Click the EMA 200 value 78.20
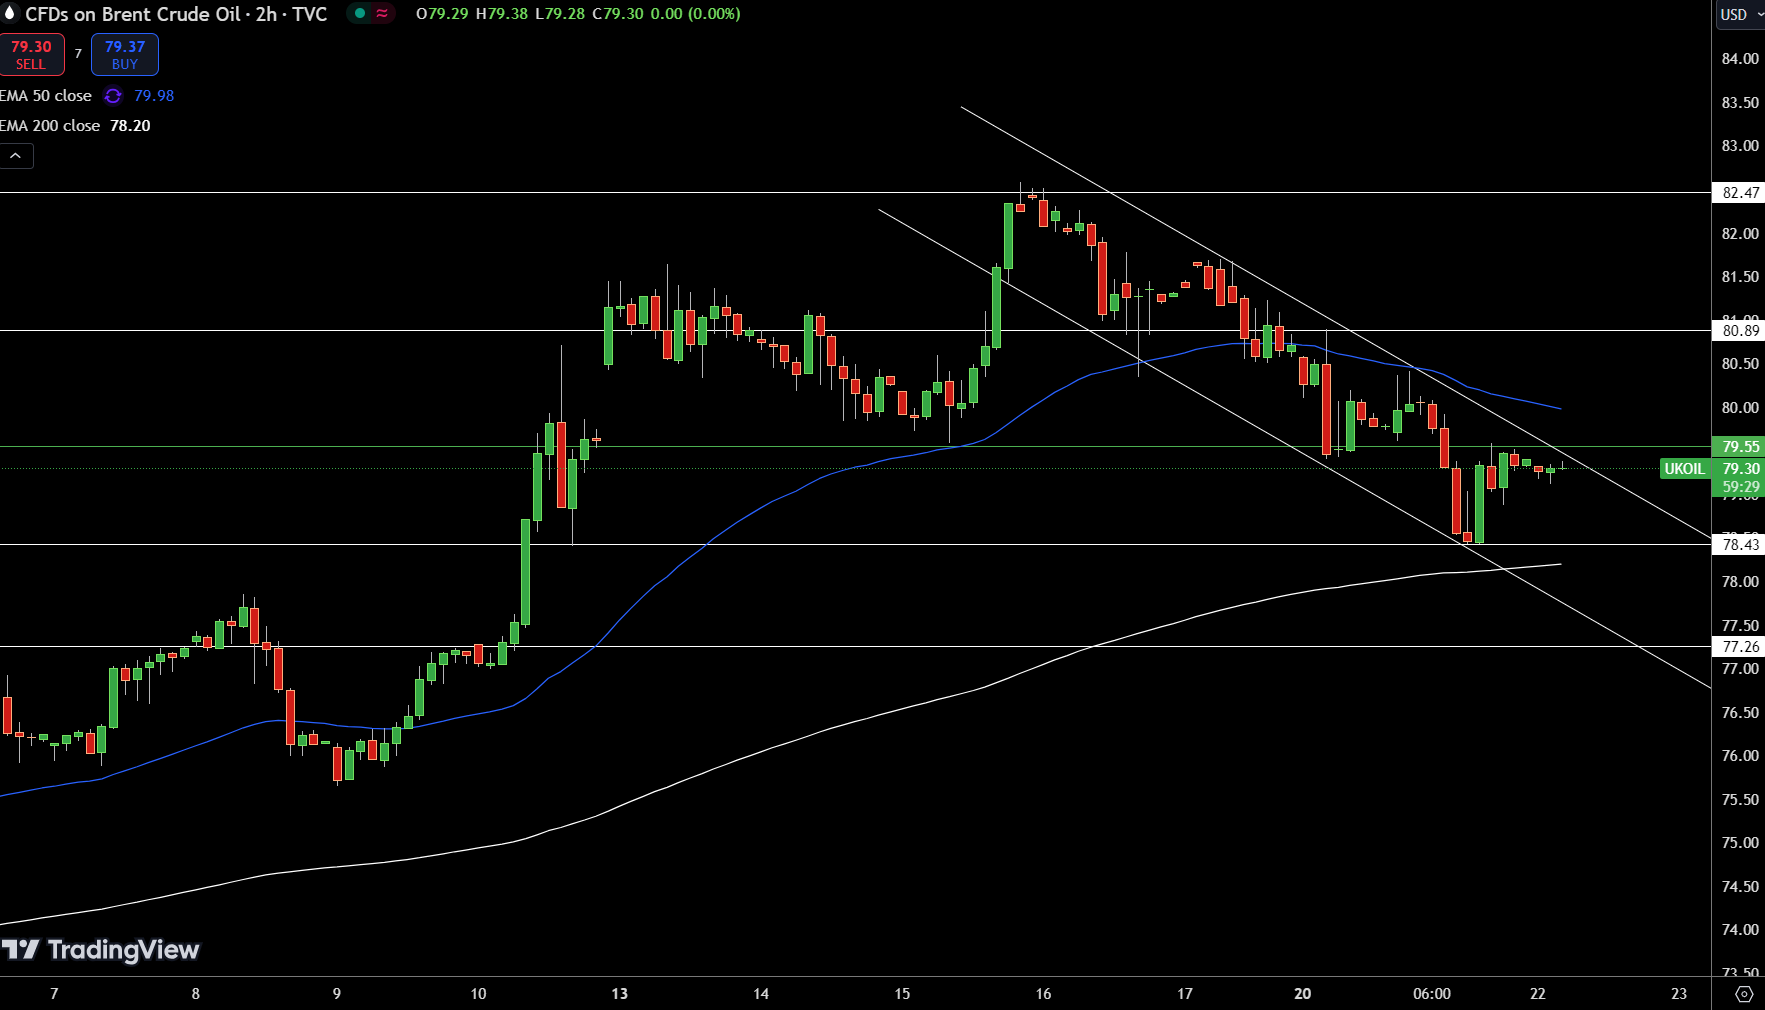The height and width of the screenshot is (1010, 1765). 130,126
